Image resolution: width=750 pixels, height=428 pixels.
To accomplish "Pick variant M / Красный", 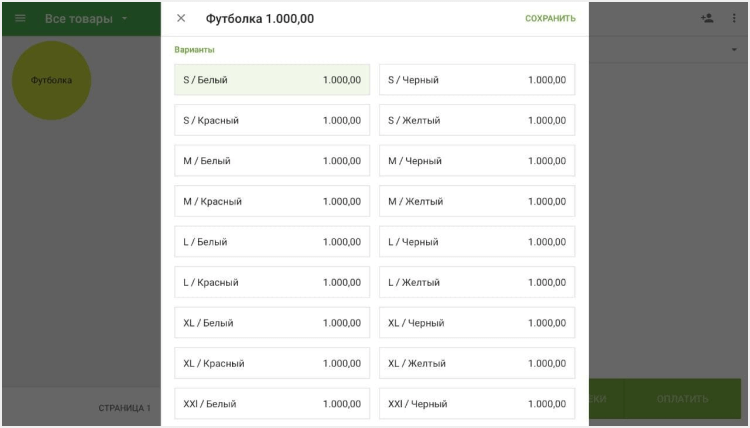I will [x=272, y=201].
